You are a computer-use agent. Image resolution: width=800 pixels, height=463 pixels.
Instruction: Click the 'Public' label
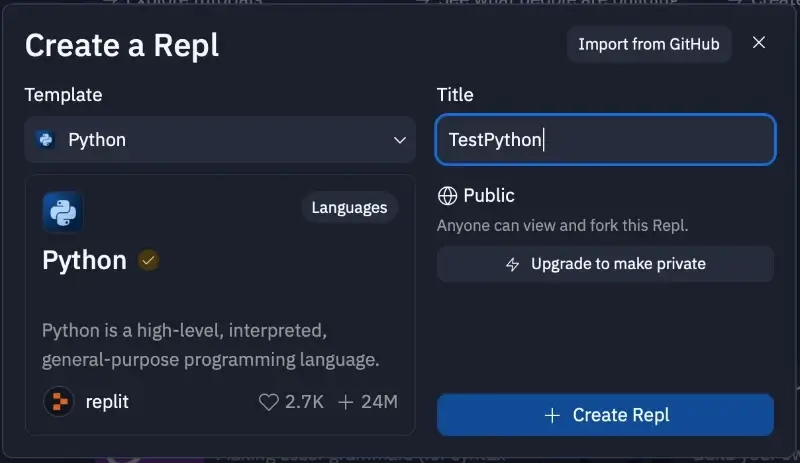pyautogui.click(x=489, y=196)
